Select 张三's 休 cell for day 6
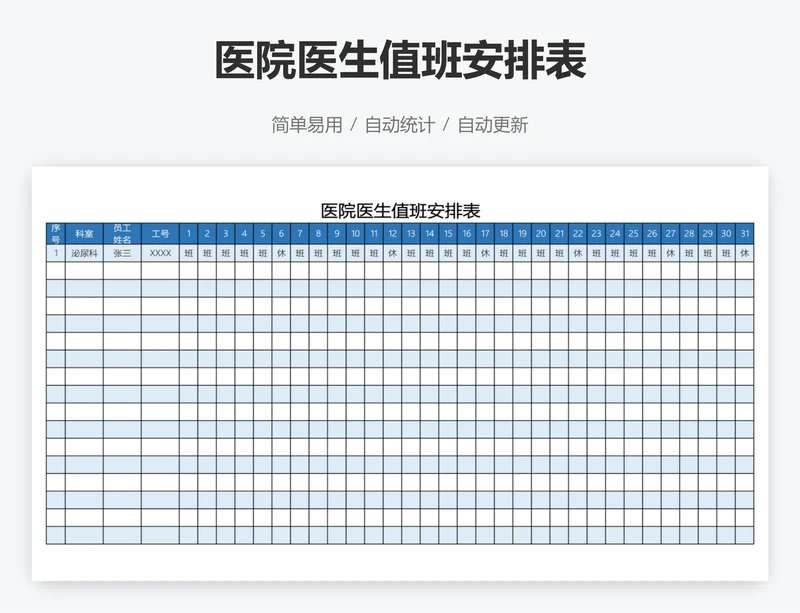800x613 pixels. 281,253
